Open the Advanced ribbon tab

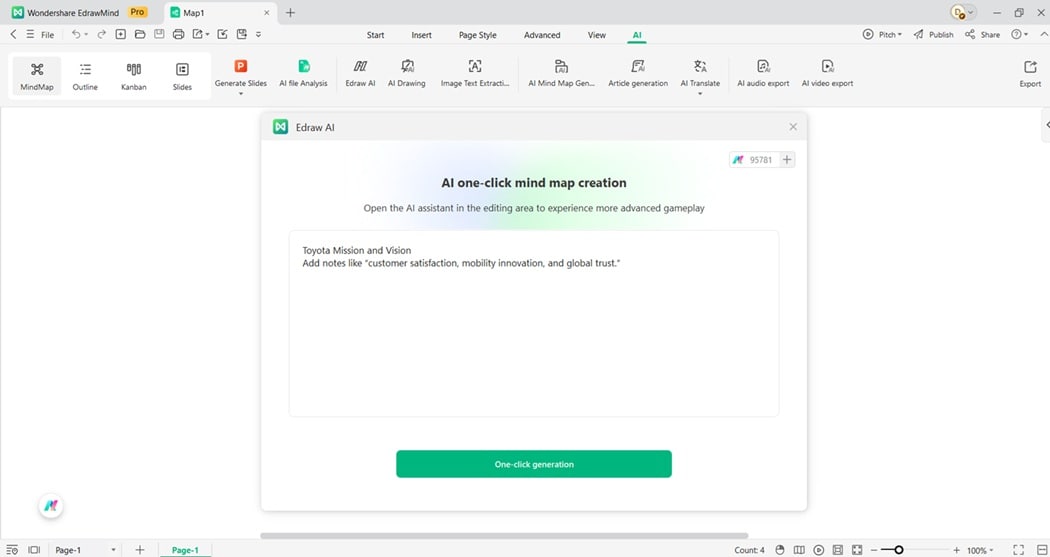coord(542,35)
